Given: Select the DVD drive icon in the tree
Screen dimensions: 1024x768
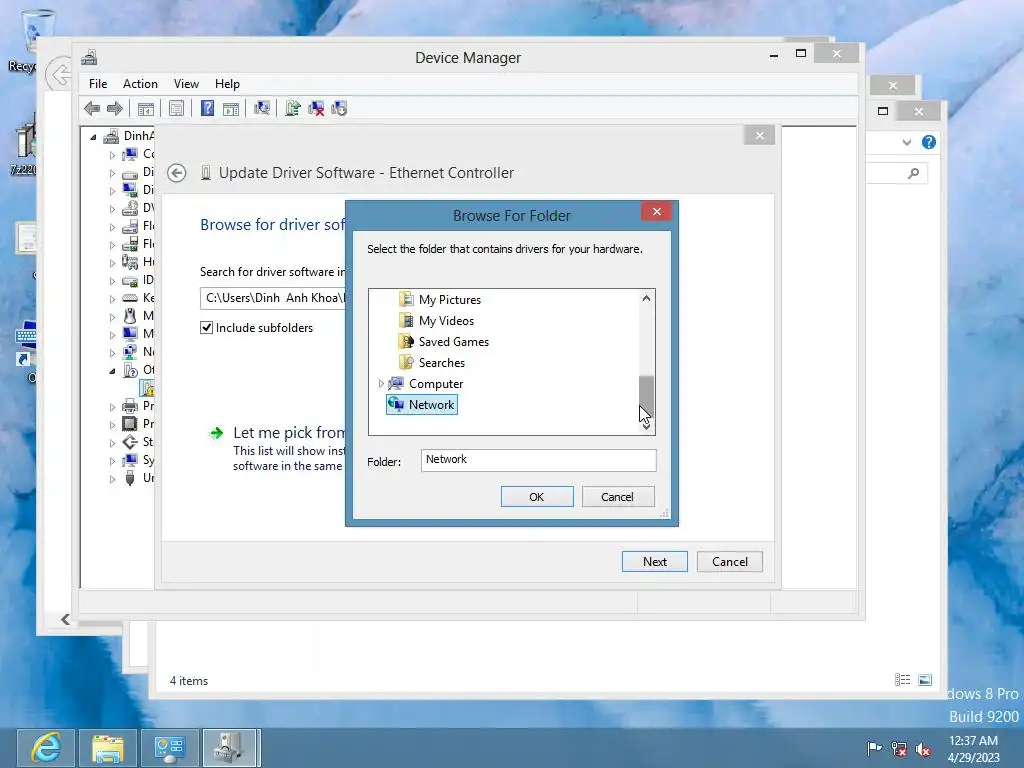Looking at the screenshot, I should point(130,208).
